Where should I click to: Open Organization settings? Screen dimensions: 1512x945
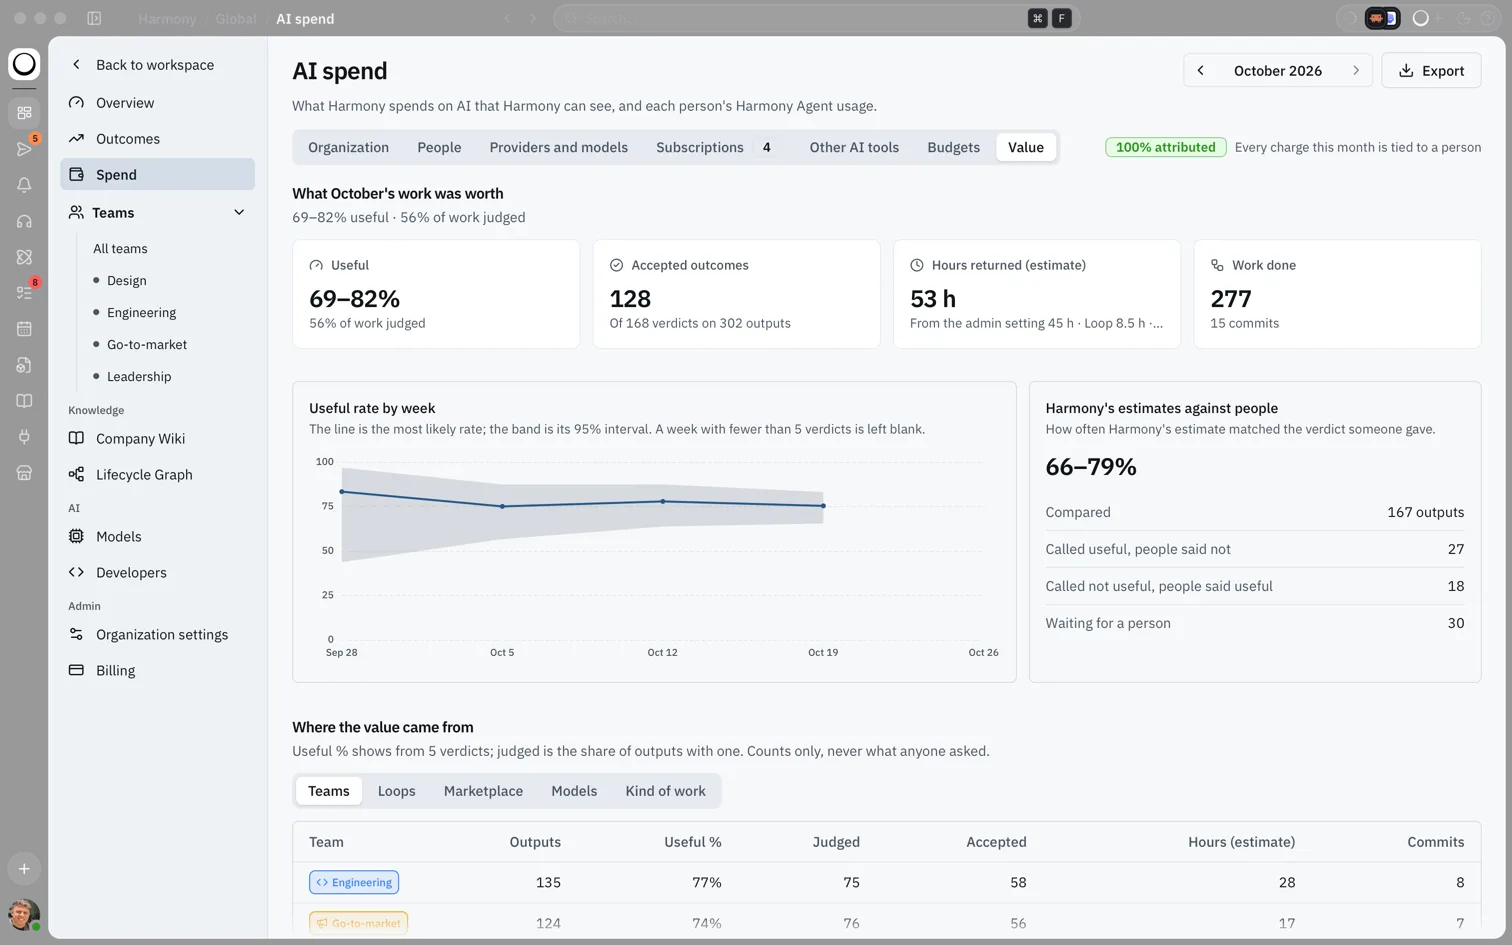pos(157,635)
